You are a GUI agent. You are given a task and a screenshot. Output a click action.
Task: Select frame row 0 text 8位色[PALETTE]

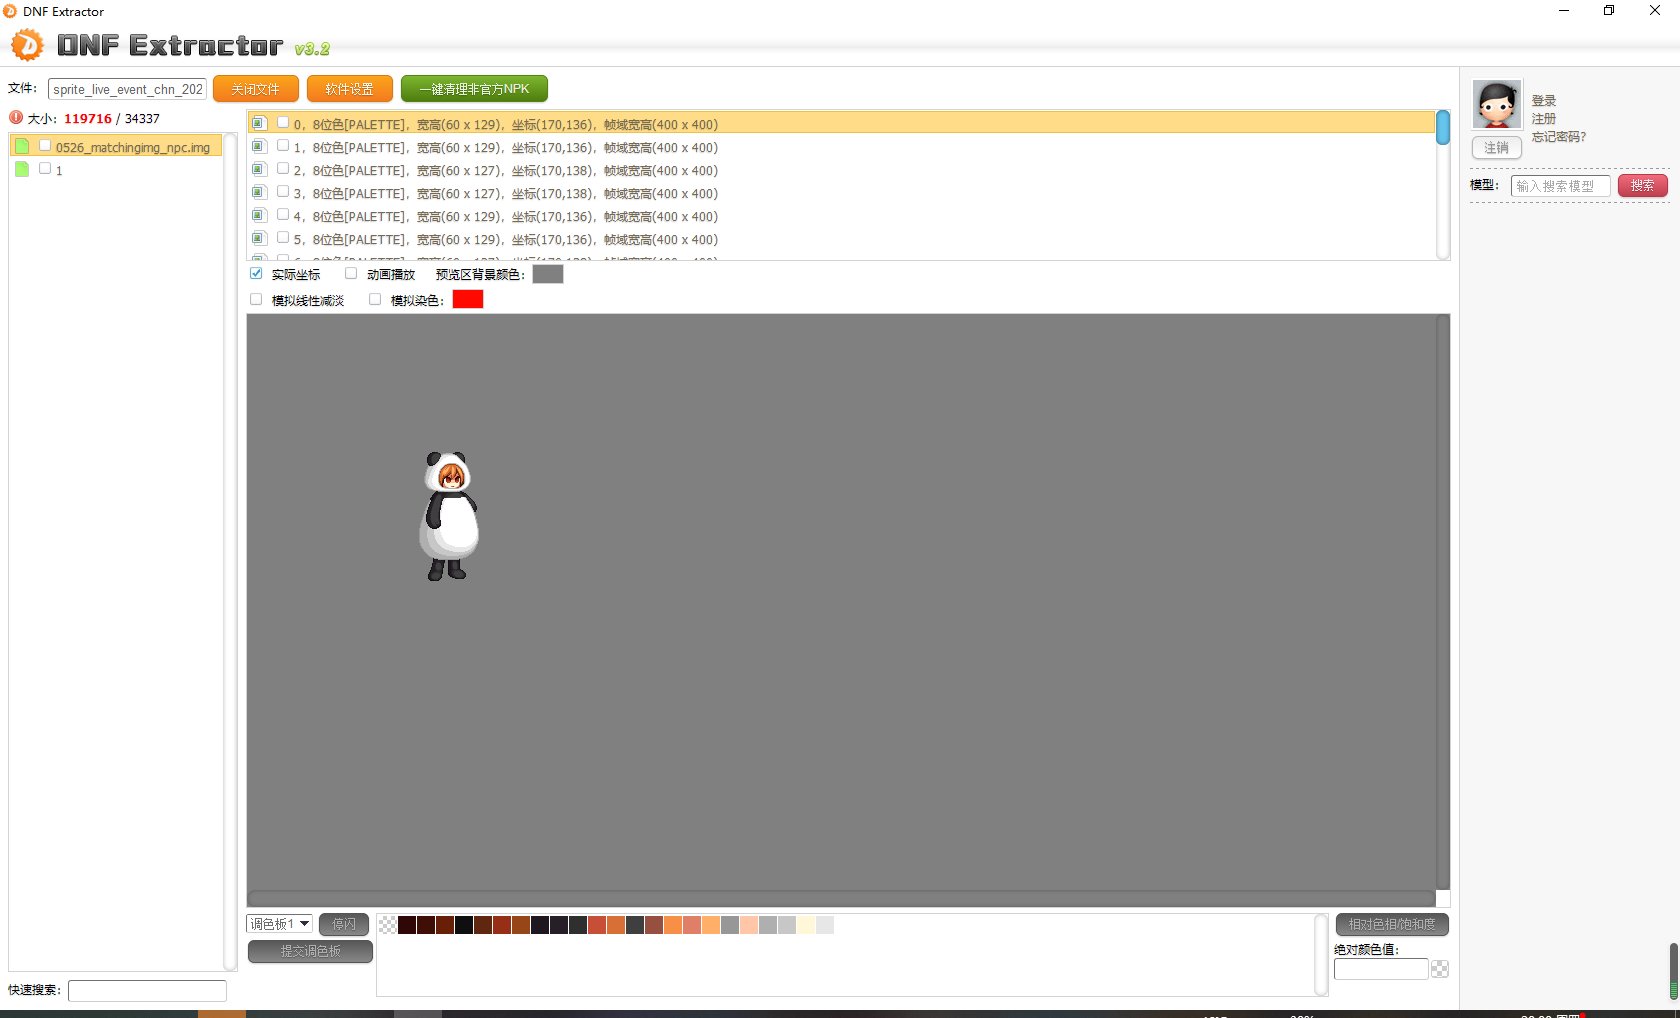[x=360, y=124]
